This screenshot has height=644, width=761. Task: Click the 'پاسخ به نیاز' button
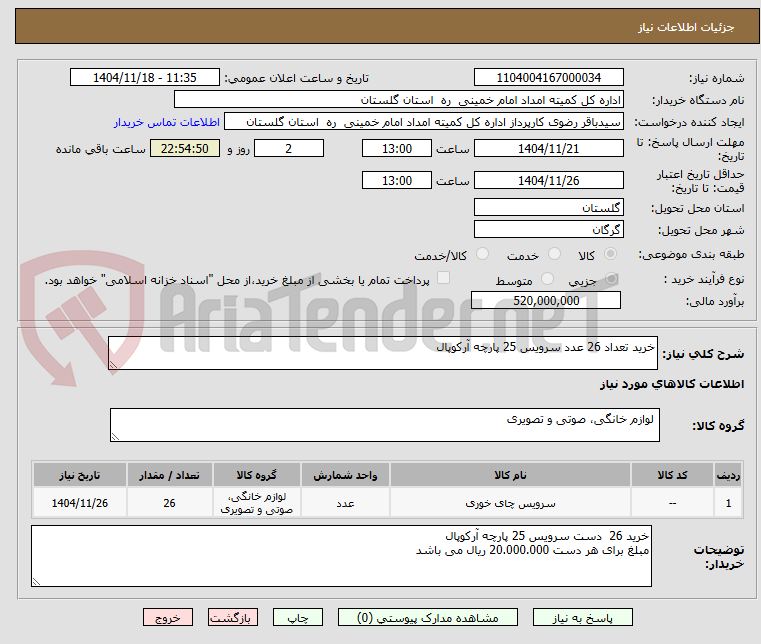coord(582,617)
